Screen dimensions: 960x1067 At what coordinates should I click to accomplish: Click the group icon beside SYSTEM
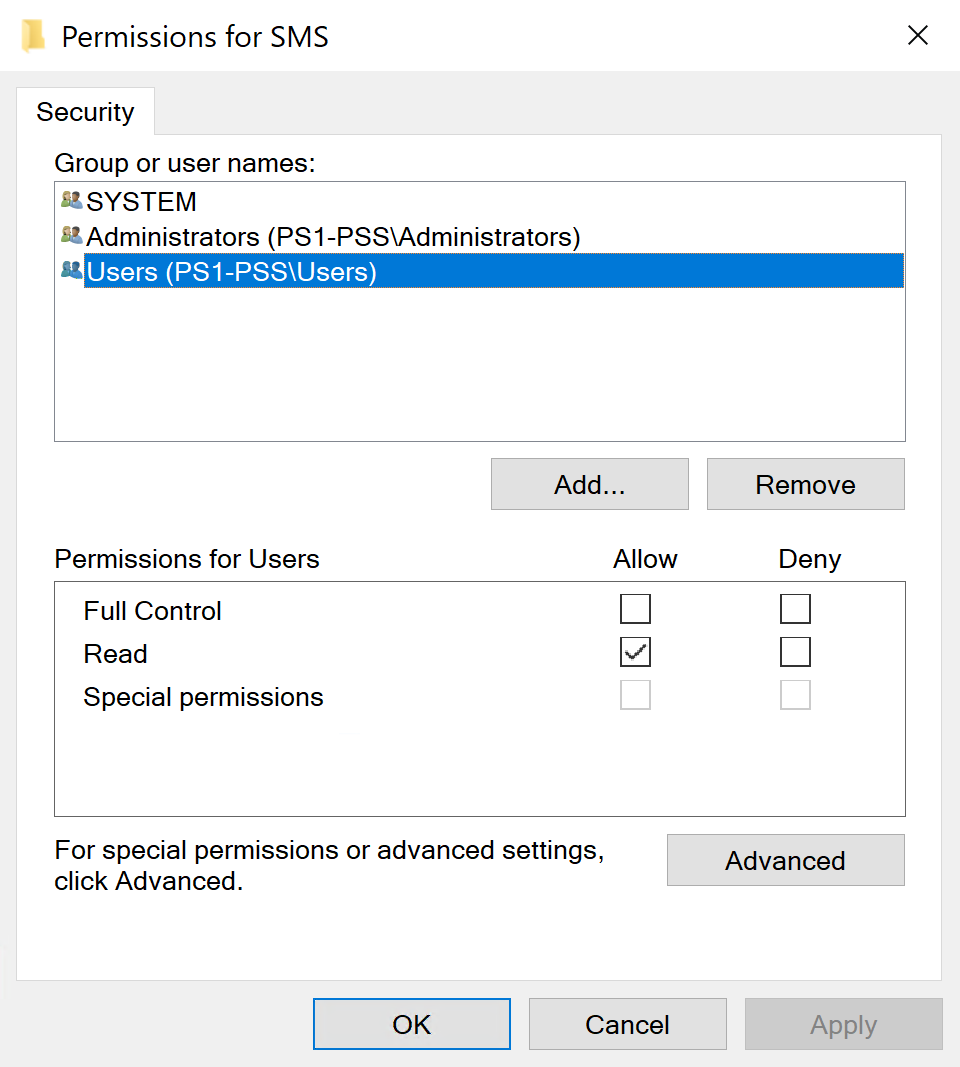pyautogui.click(x=70, y=200)
